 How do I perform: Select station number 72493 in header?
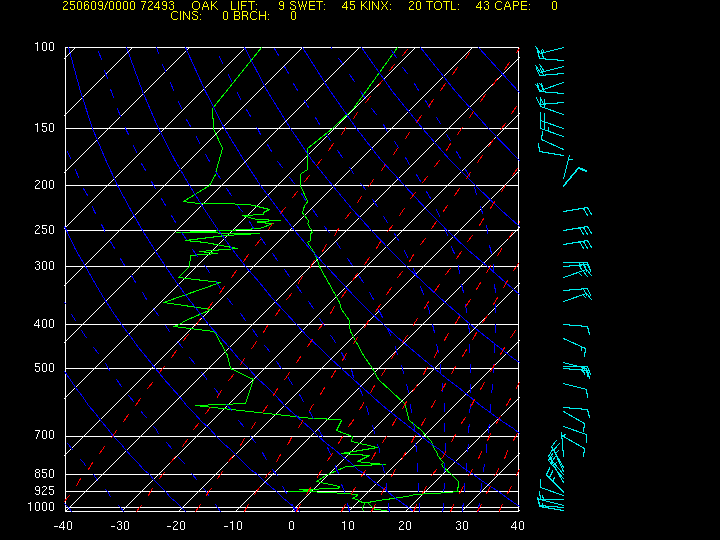158,6
